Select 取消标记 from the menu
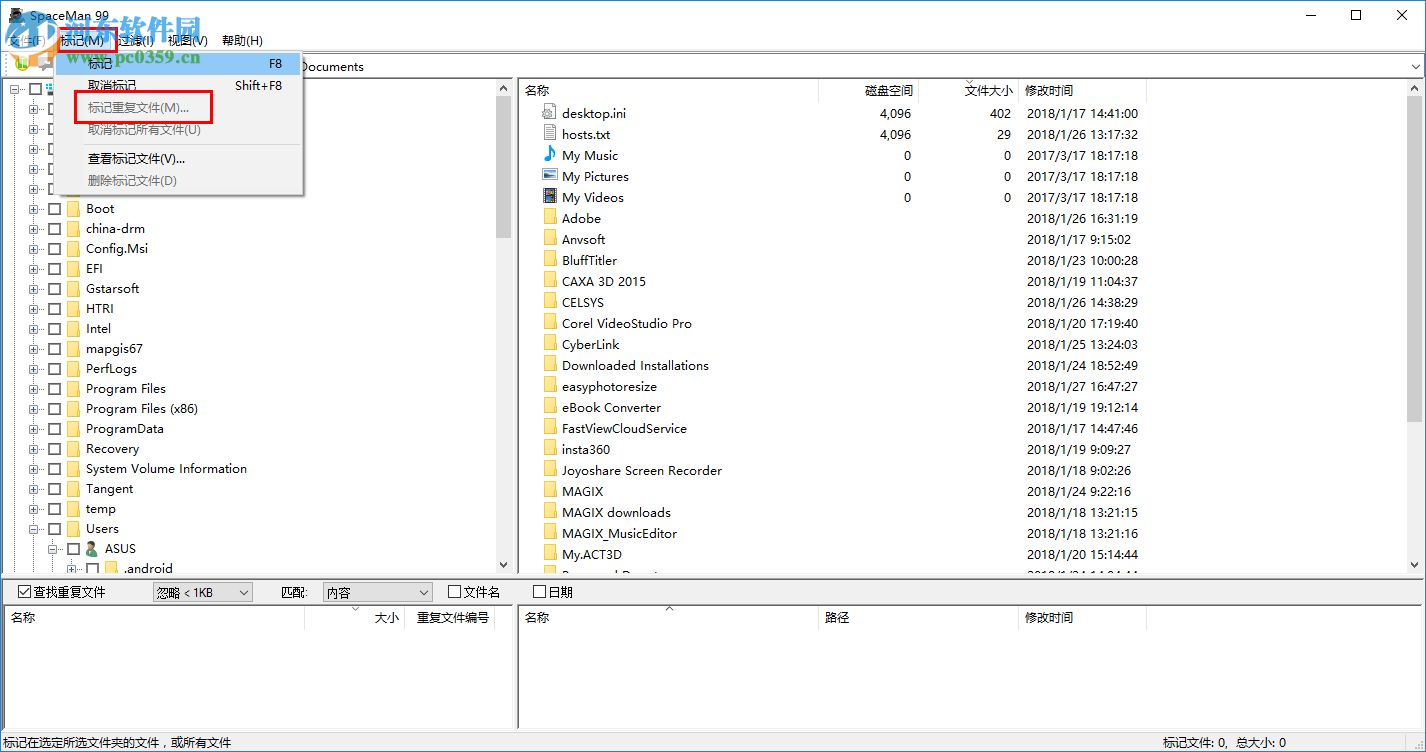 pyautogui.click(x=112, y=86)
